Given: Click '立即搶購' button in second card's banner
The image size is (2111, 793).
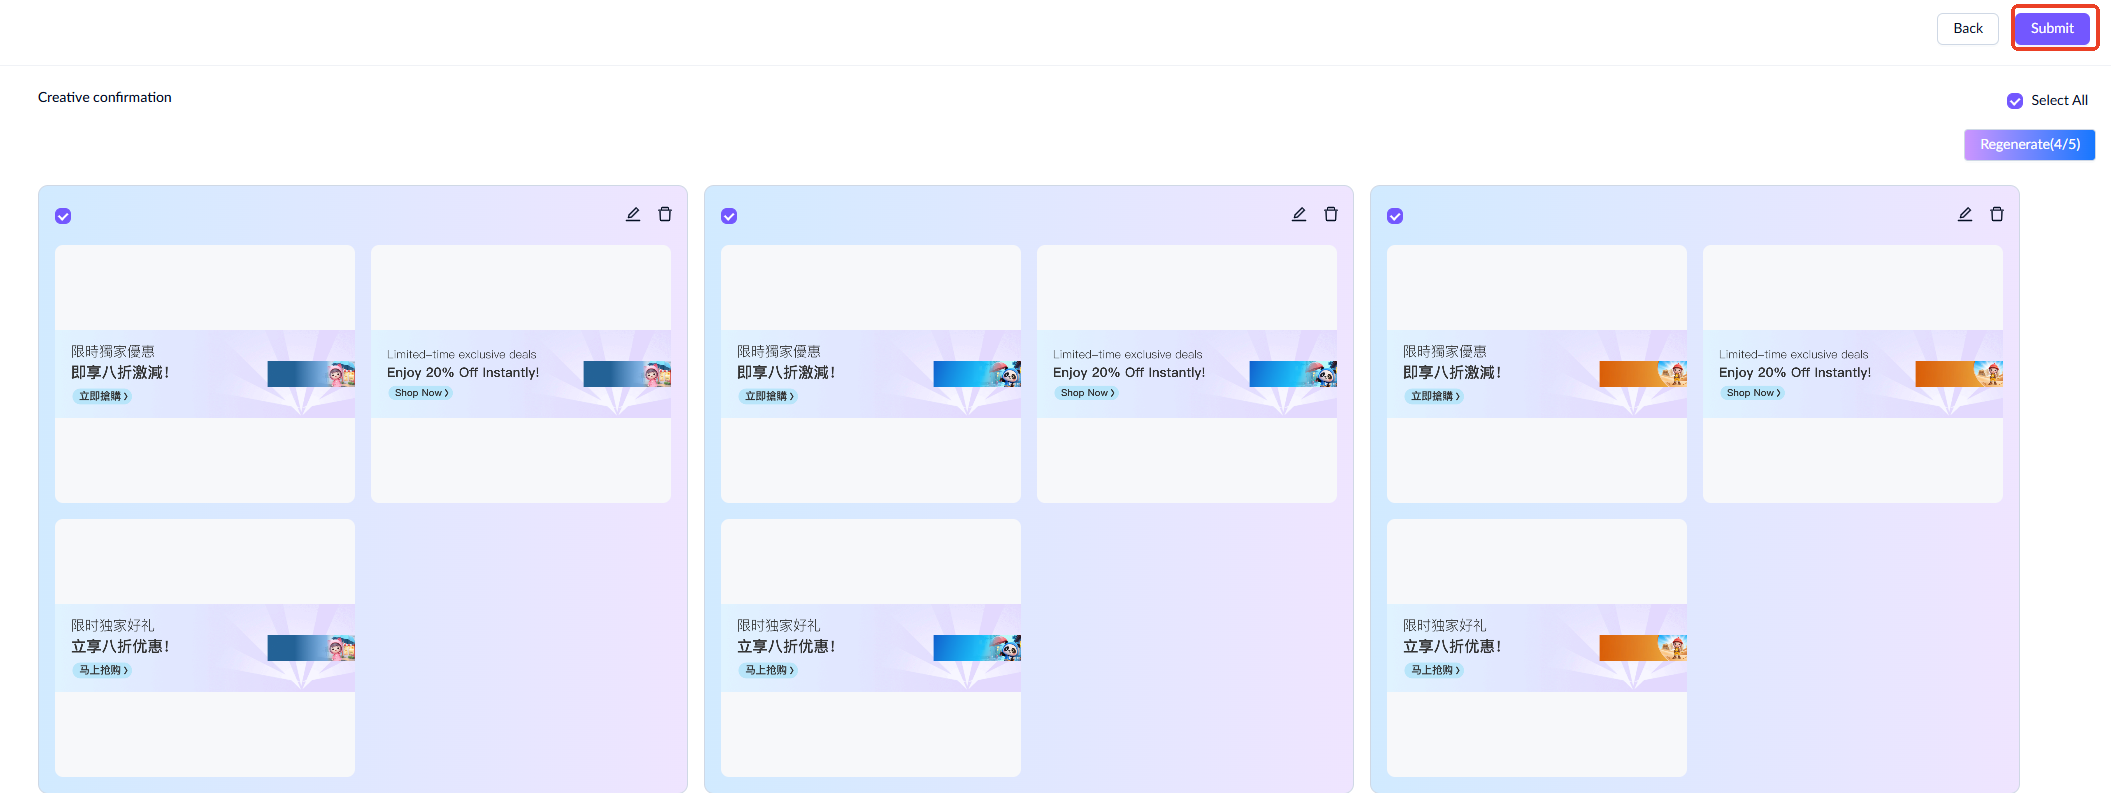Looking at the screenshot, I should point(769,396).
